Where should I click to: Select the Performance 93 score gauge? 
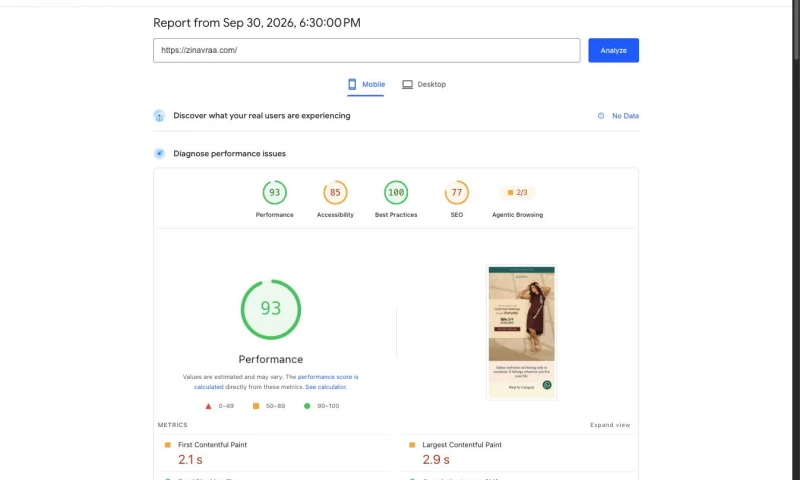pyautogui.click(x=274, y=192)
